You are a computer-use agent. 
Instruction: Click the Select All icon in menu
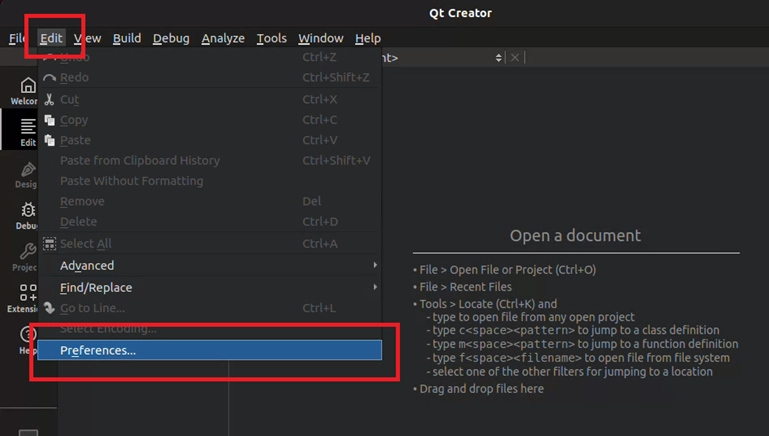[x=49, y=243]
